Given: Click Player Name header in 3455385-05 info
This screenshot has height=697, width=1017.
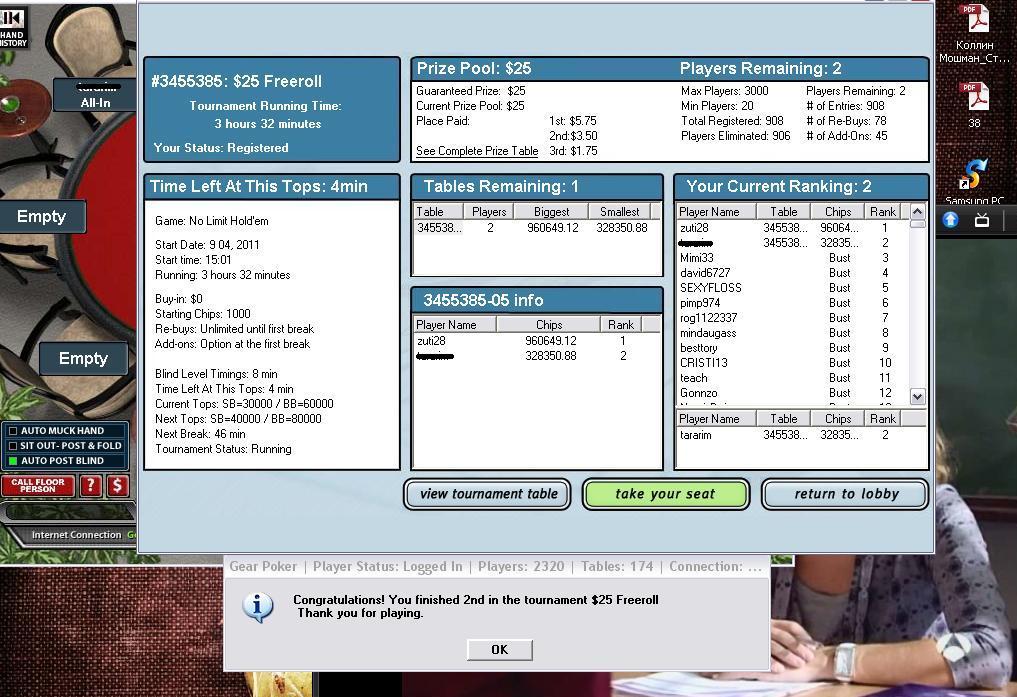Looking at the screenshot, I should click(455, 324).
